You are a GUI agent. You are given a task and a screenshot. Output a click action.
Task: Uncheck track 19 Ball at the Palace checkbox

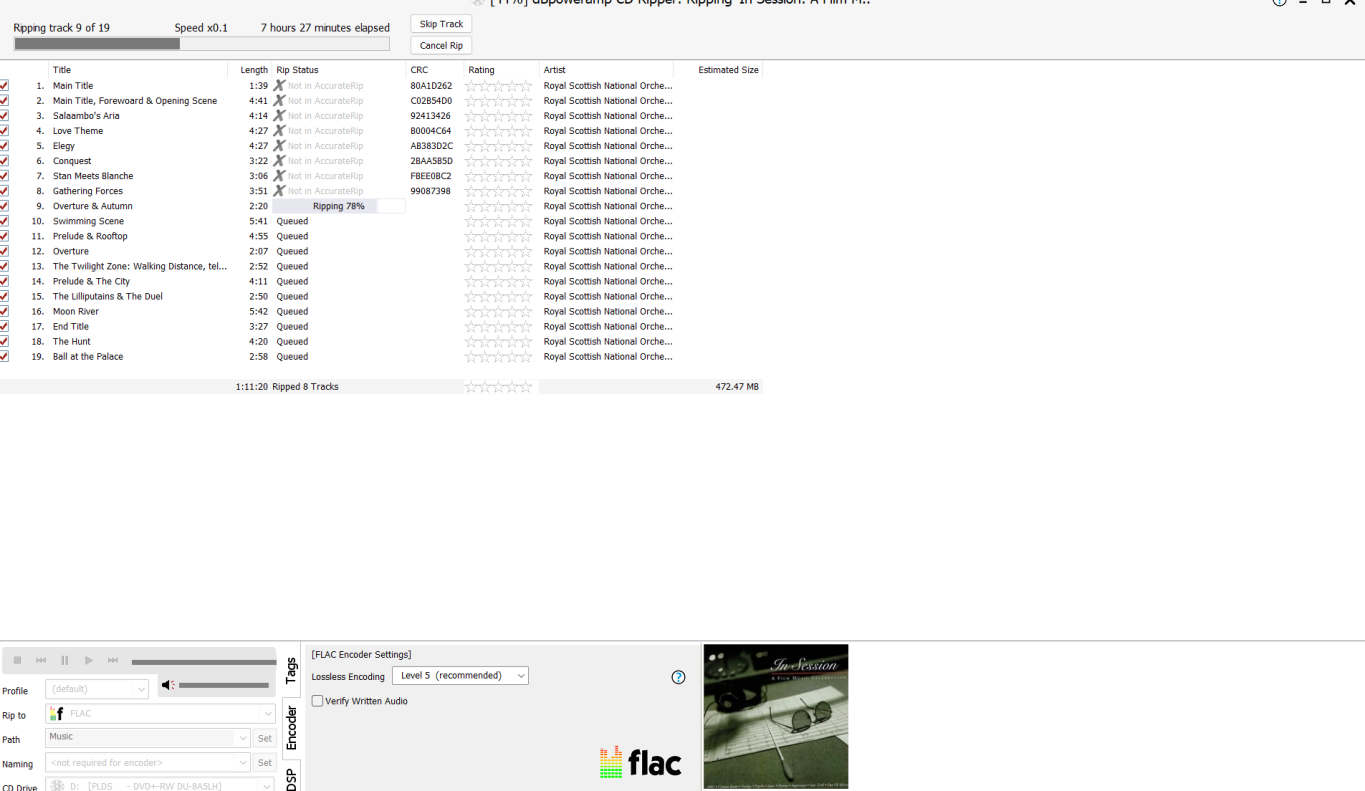[x=4, y=356]
